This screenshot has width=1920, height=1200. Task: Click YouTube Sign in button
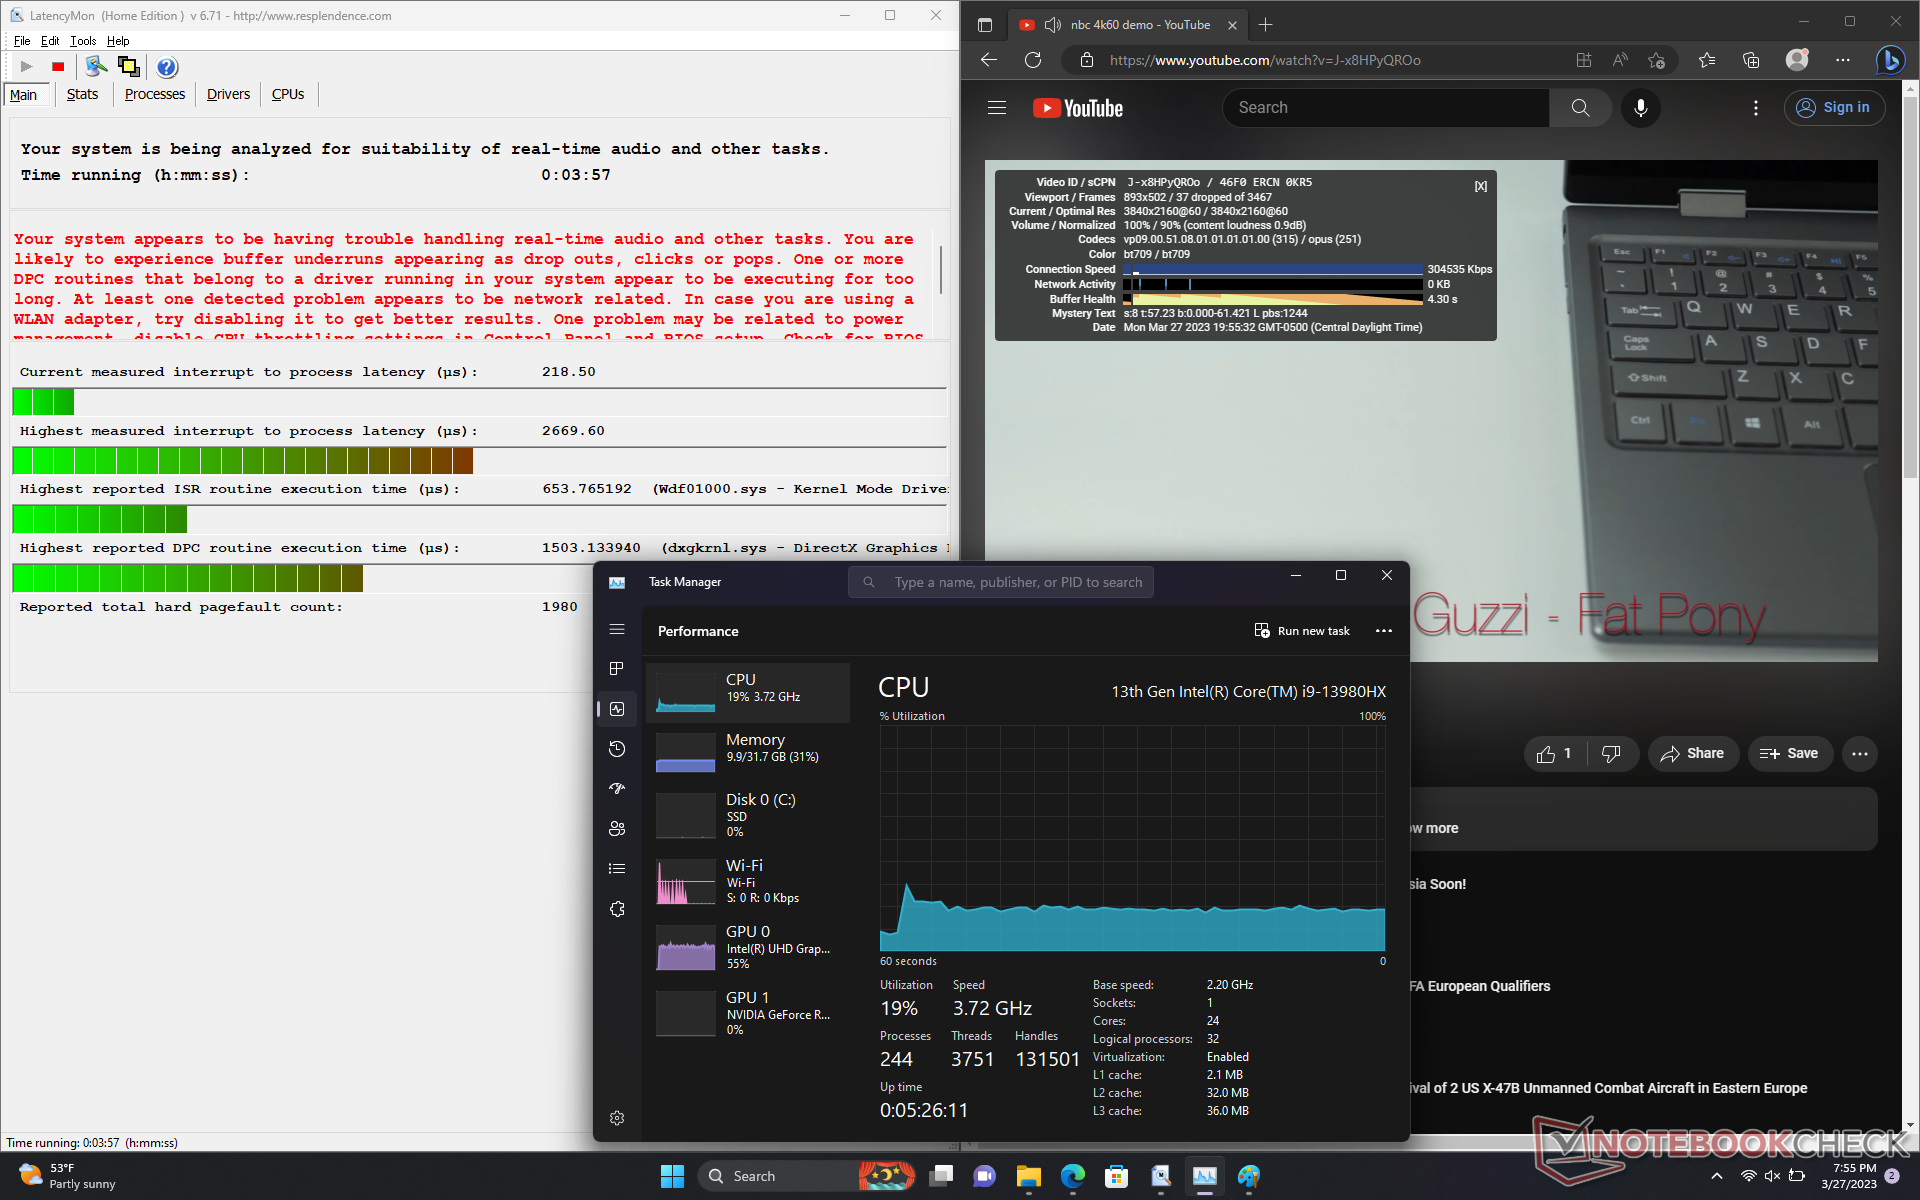pyautogui.click(x=1834, y=108)
